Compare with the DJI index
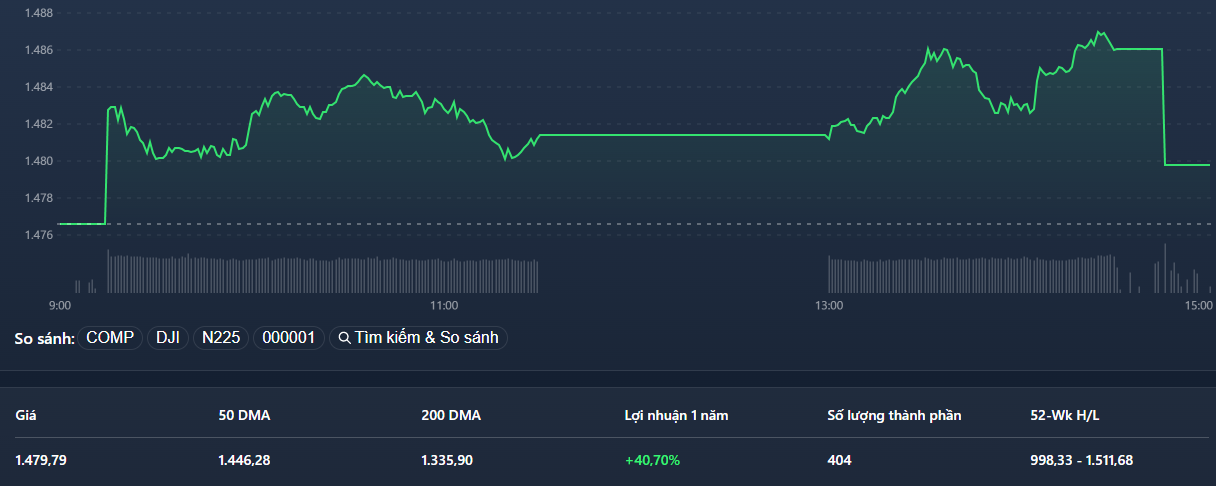Image resolution: width=1216 pixels, height=486 pixels. (168, 338)
